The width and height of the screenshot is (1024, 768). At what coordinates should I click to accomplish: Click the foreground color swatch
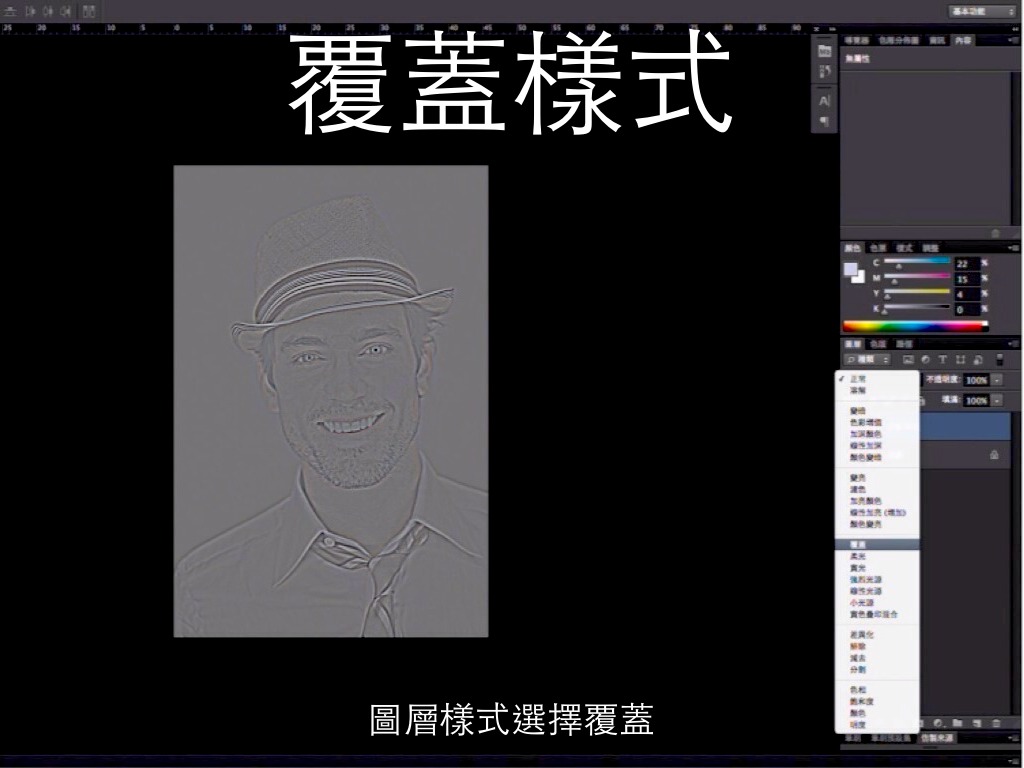[x=851, y=269]
